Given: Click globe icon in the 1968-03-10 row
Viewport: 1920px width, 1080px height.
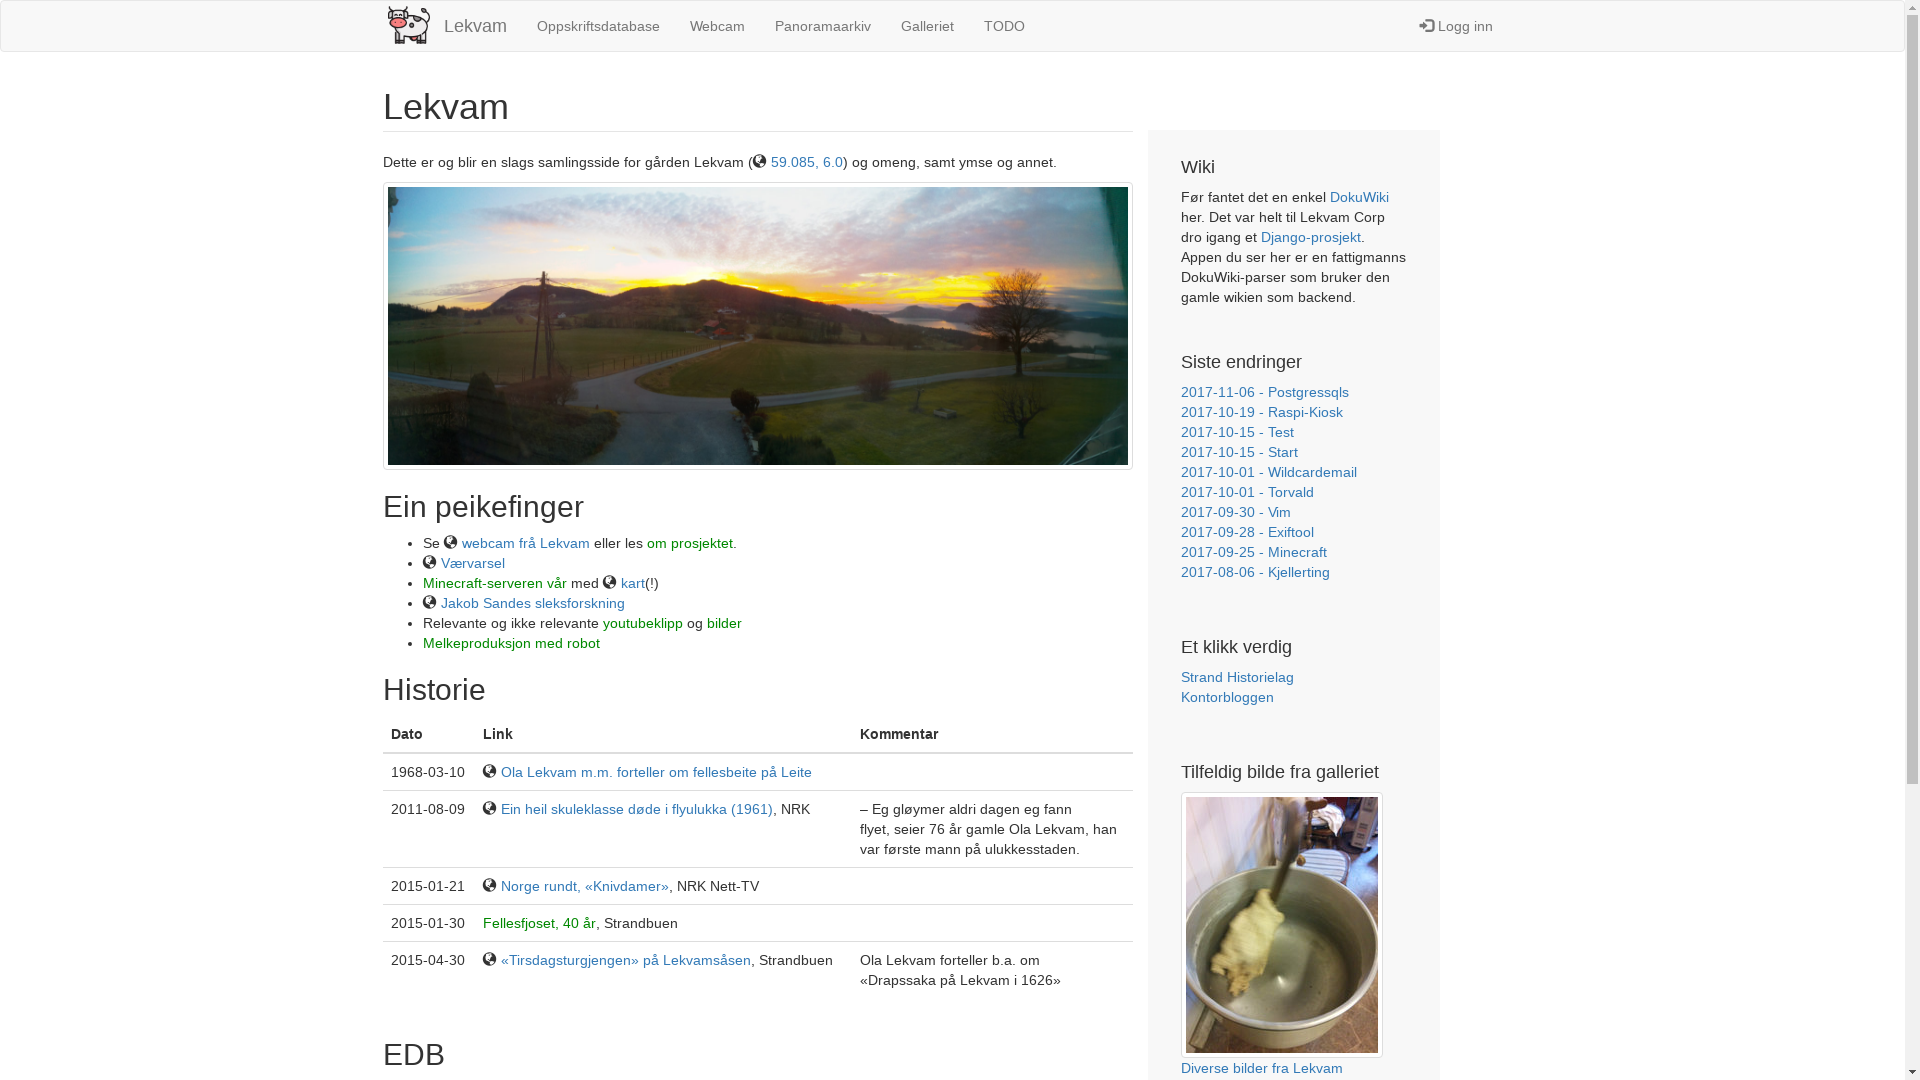Looking at the screenshot, I should pos(489,771).
